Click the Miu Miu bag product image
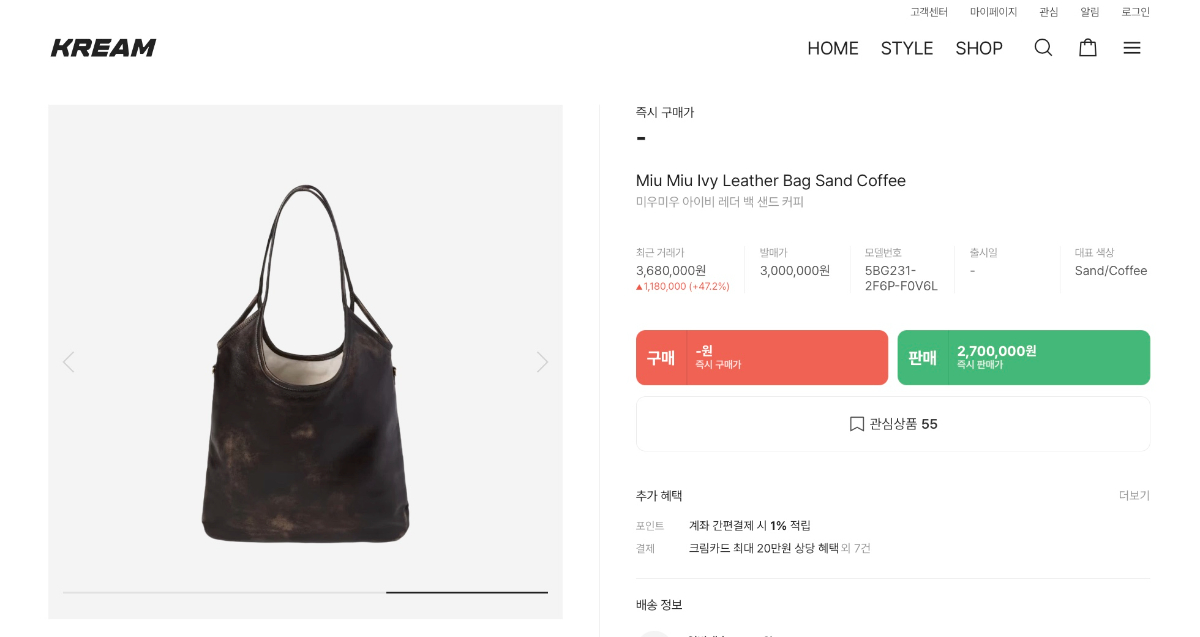This screenshot has width=1200, height=637. (305, 365)
